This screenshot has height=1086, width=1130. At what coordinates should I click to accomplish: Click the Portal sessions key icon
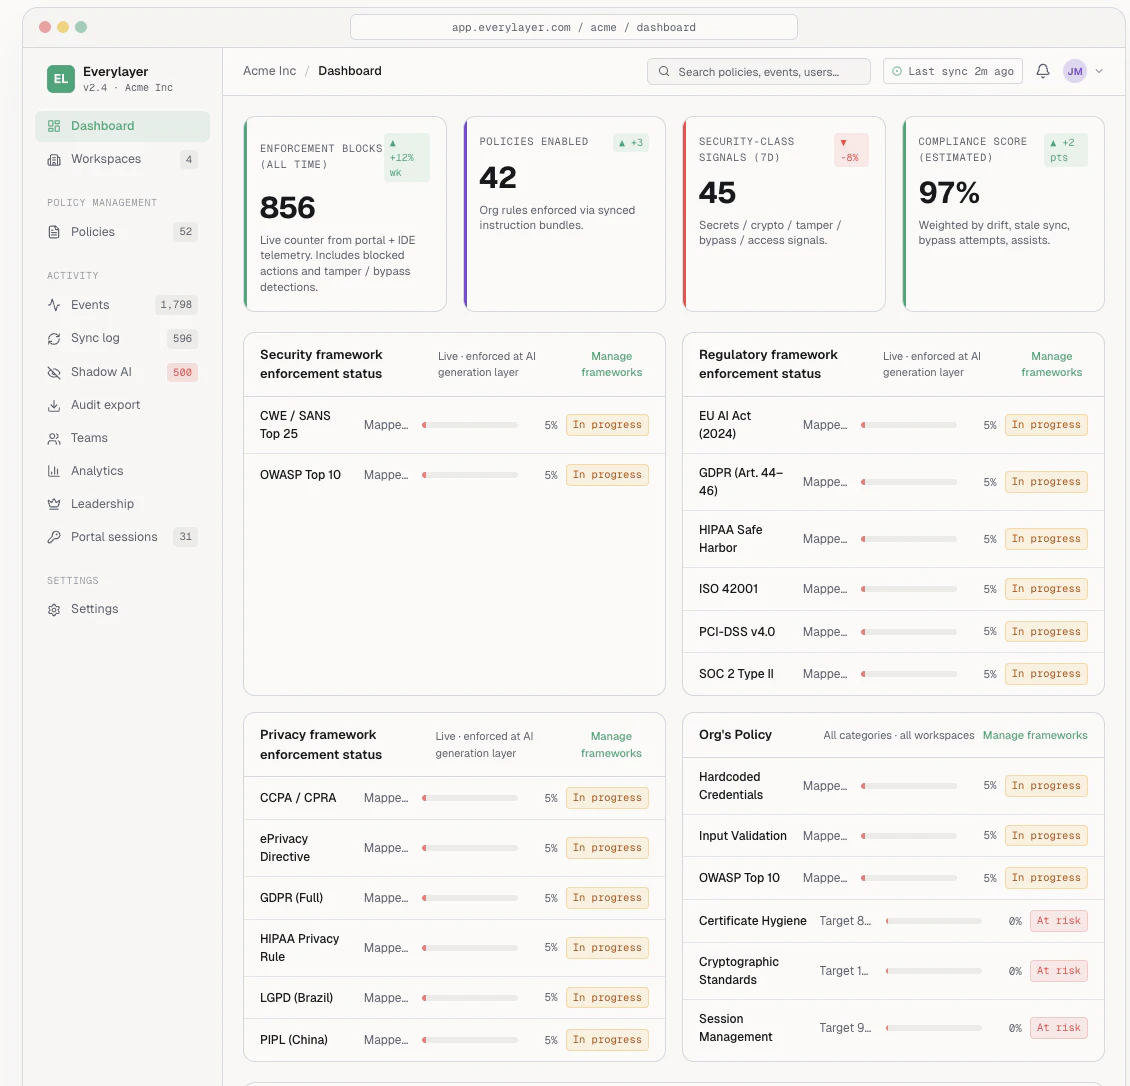pyautogui.click(x=53, y=537)
